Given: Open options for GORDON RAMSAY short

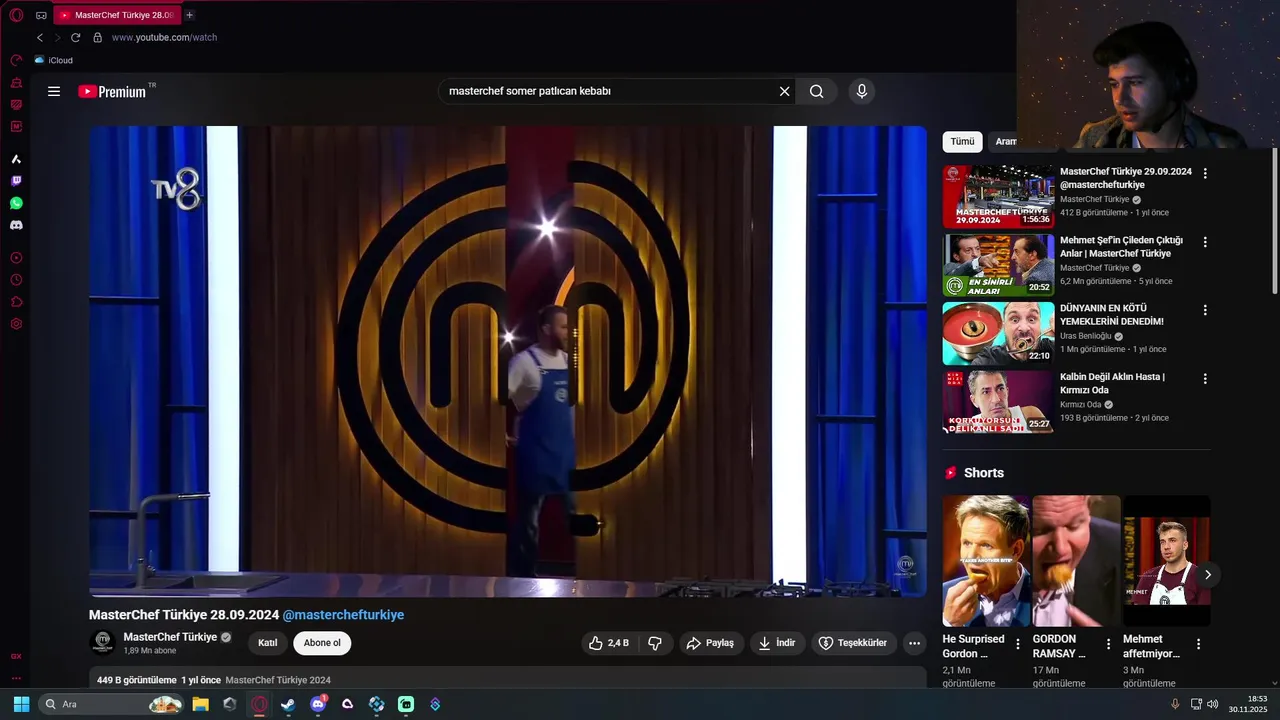Looking at the screenshot, I should 1108,644.
